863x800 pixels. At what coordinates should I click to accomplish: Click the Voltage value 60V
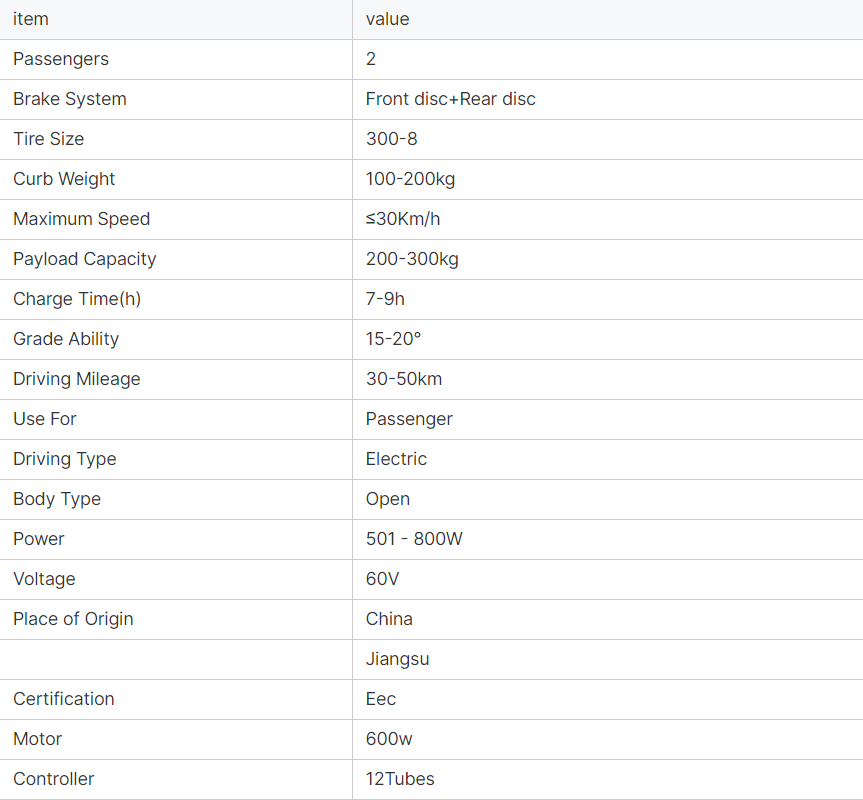[x=383, y=579]
